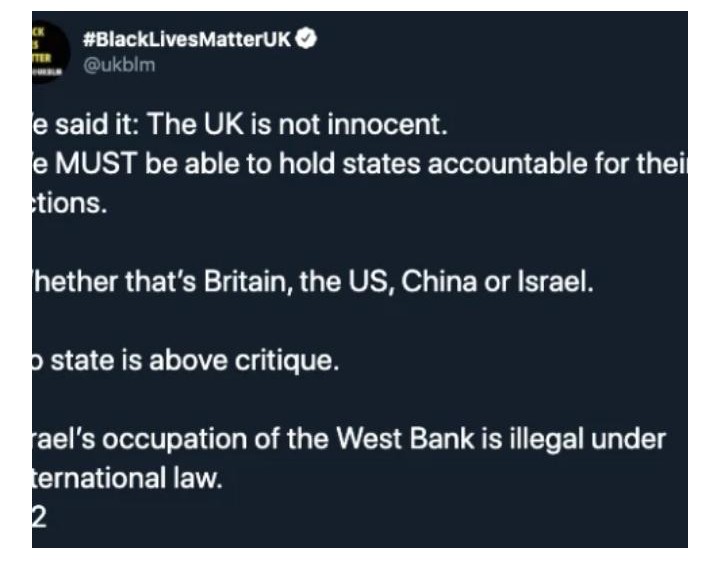
Task: Click the word Israel in the country list
Action: coord(555,281)
